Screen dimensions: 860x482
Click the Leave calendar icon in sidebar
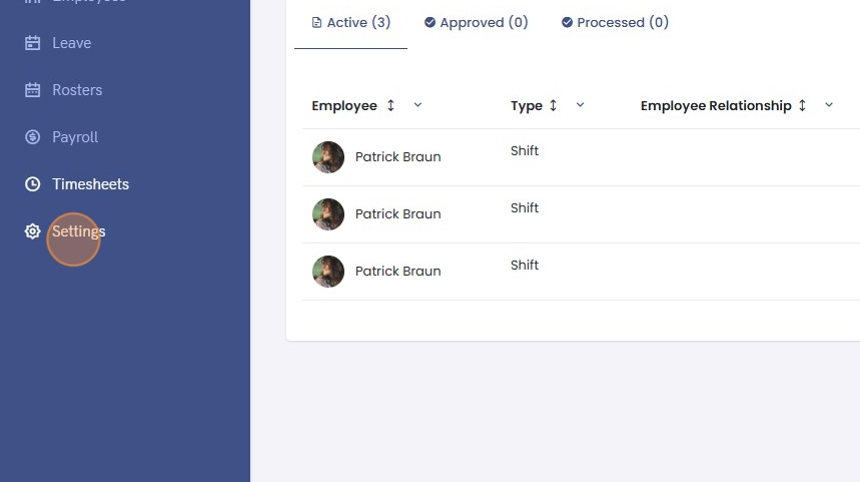[x=33, y=43]
